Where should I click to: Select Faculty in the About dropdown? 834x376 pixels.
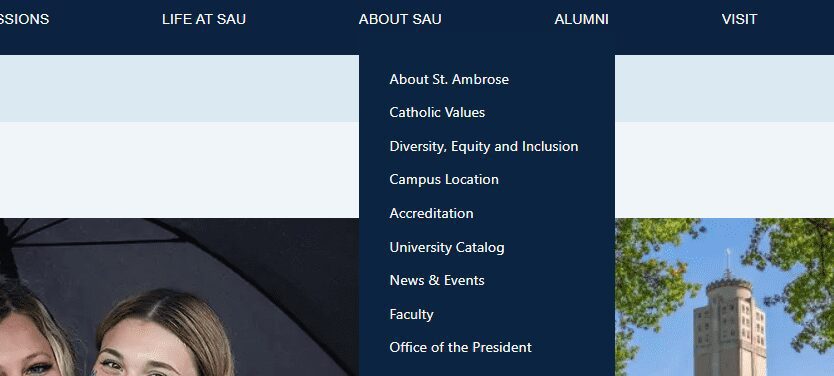pos(411,314)
